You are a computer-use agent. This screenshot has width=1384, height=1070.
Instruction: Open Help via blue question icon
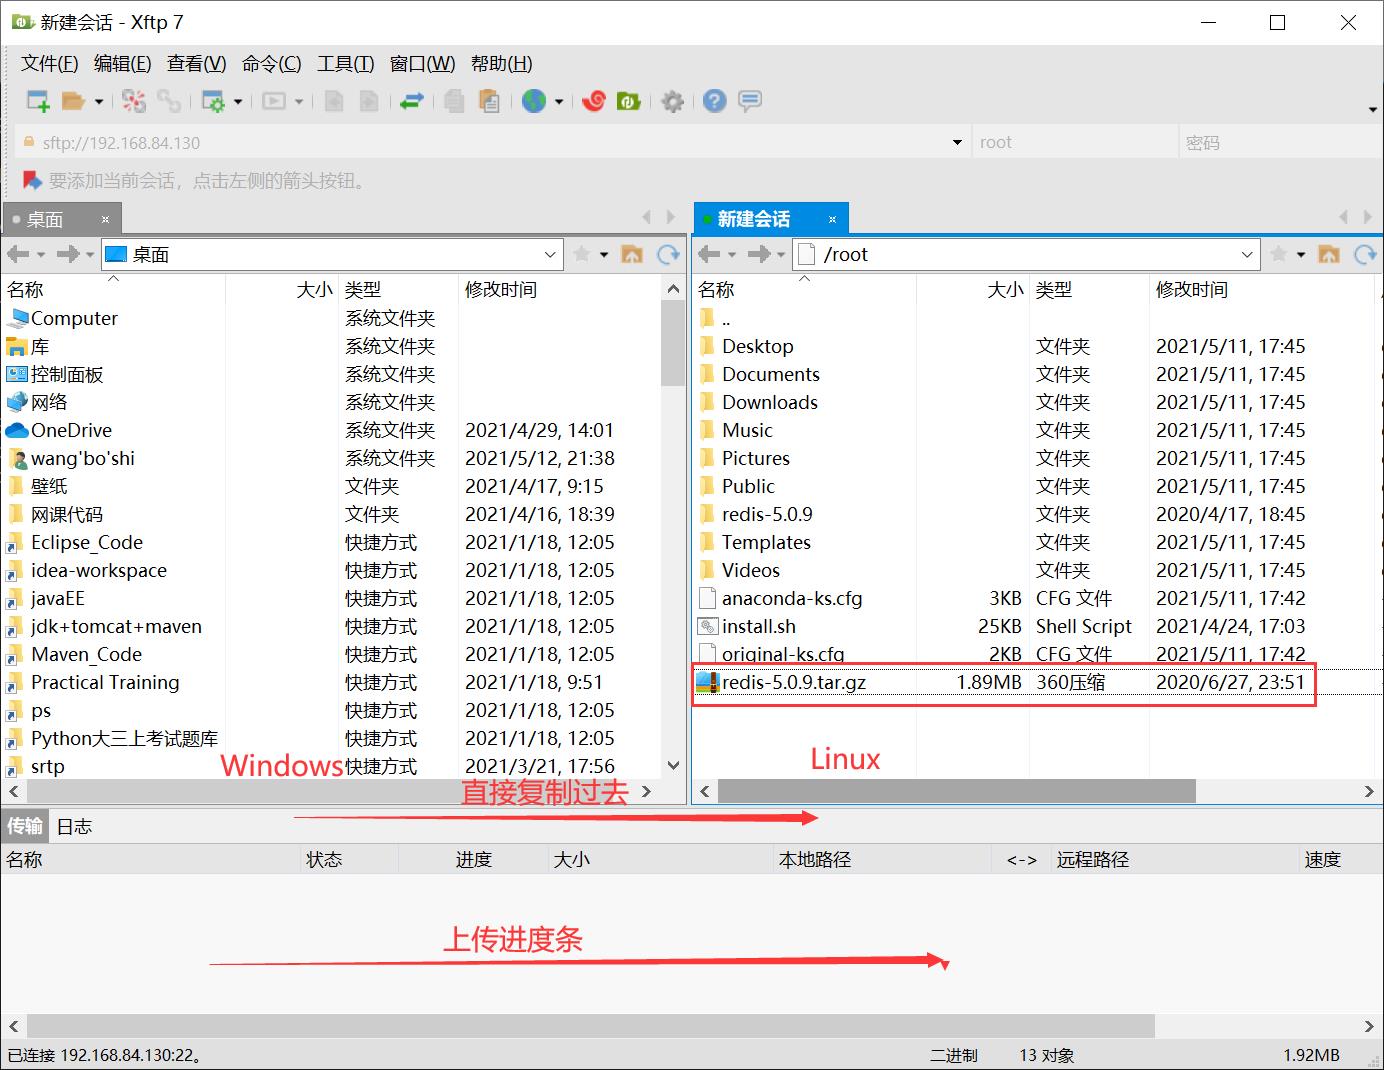coord(714,101)
